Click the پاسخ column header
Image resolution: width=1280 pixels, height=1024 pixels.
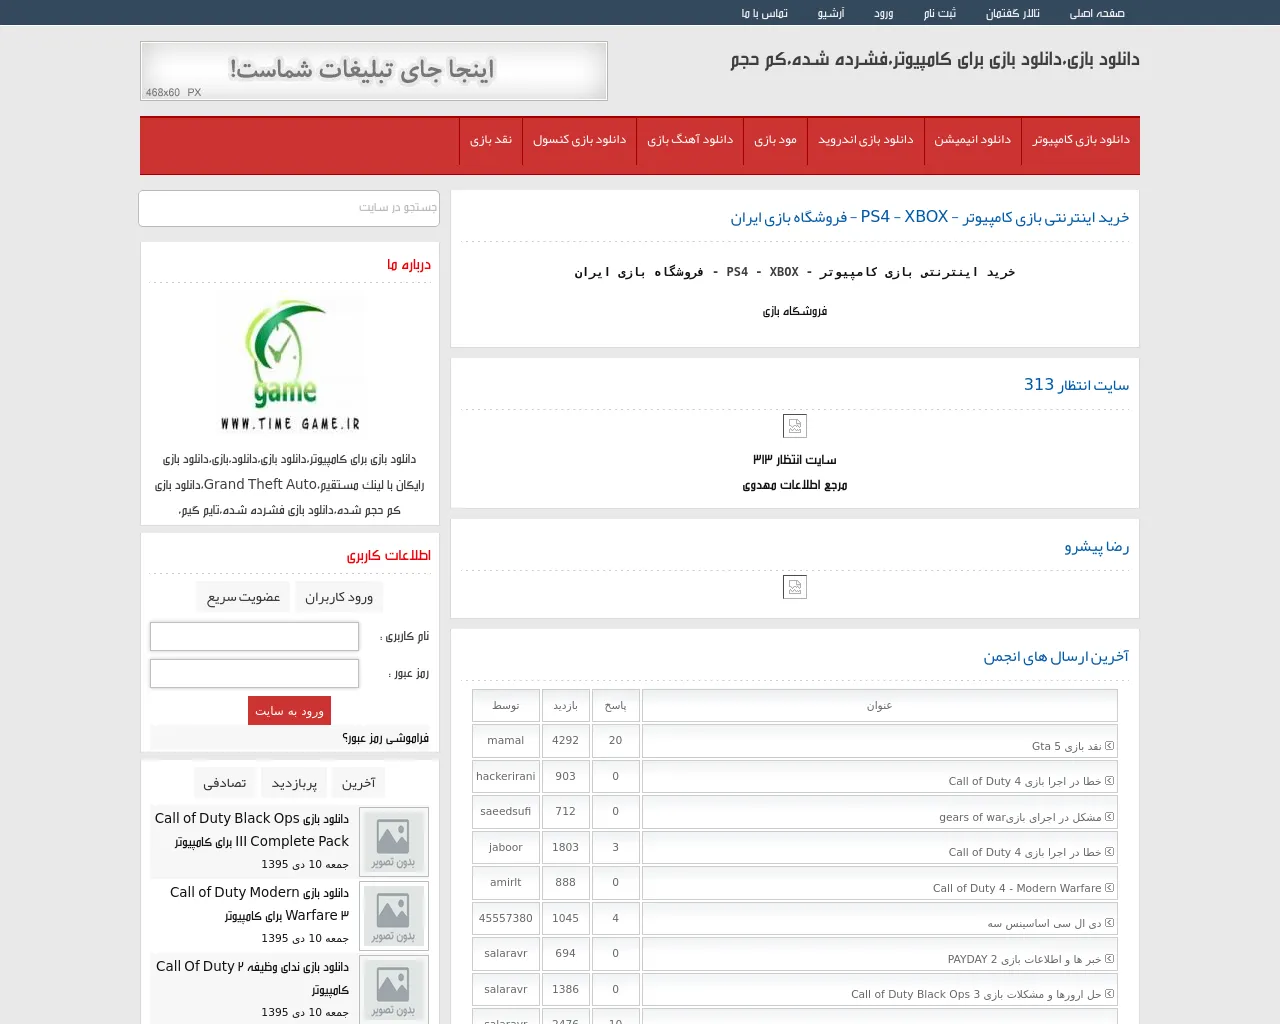(616, 706)
